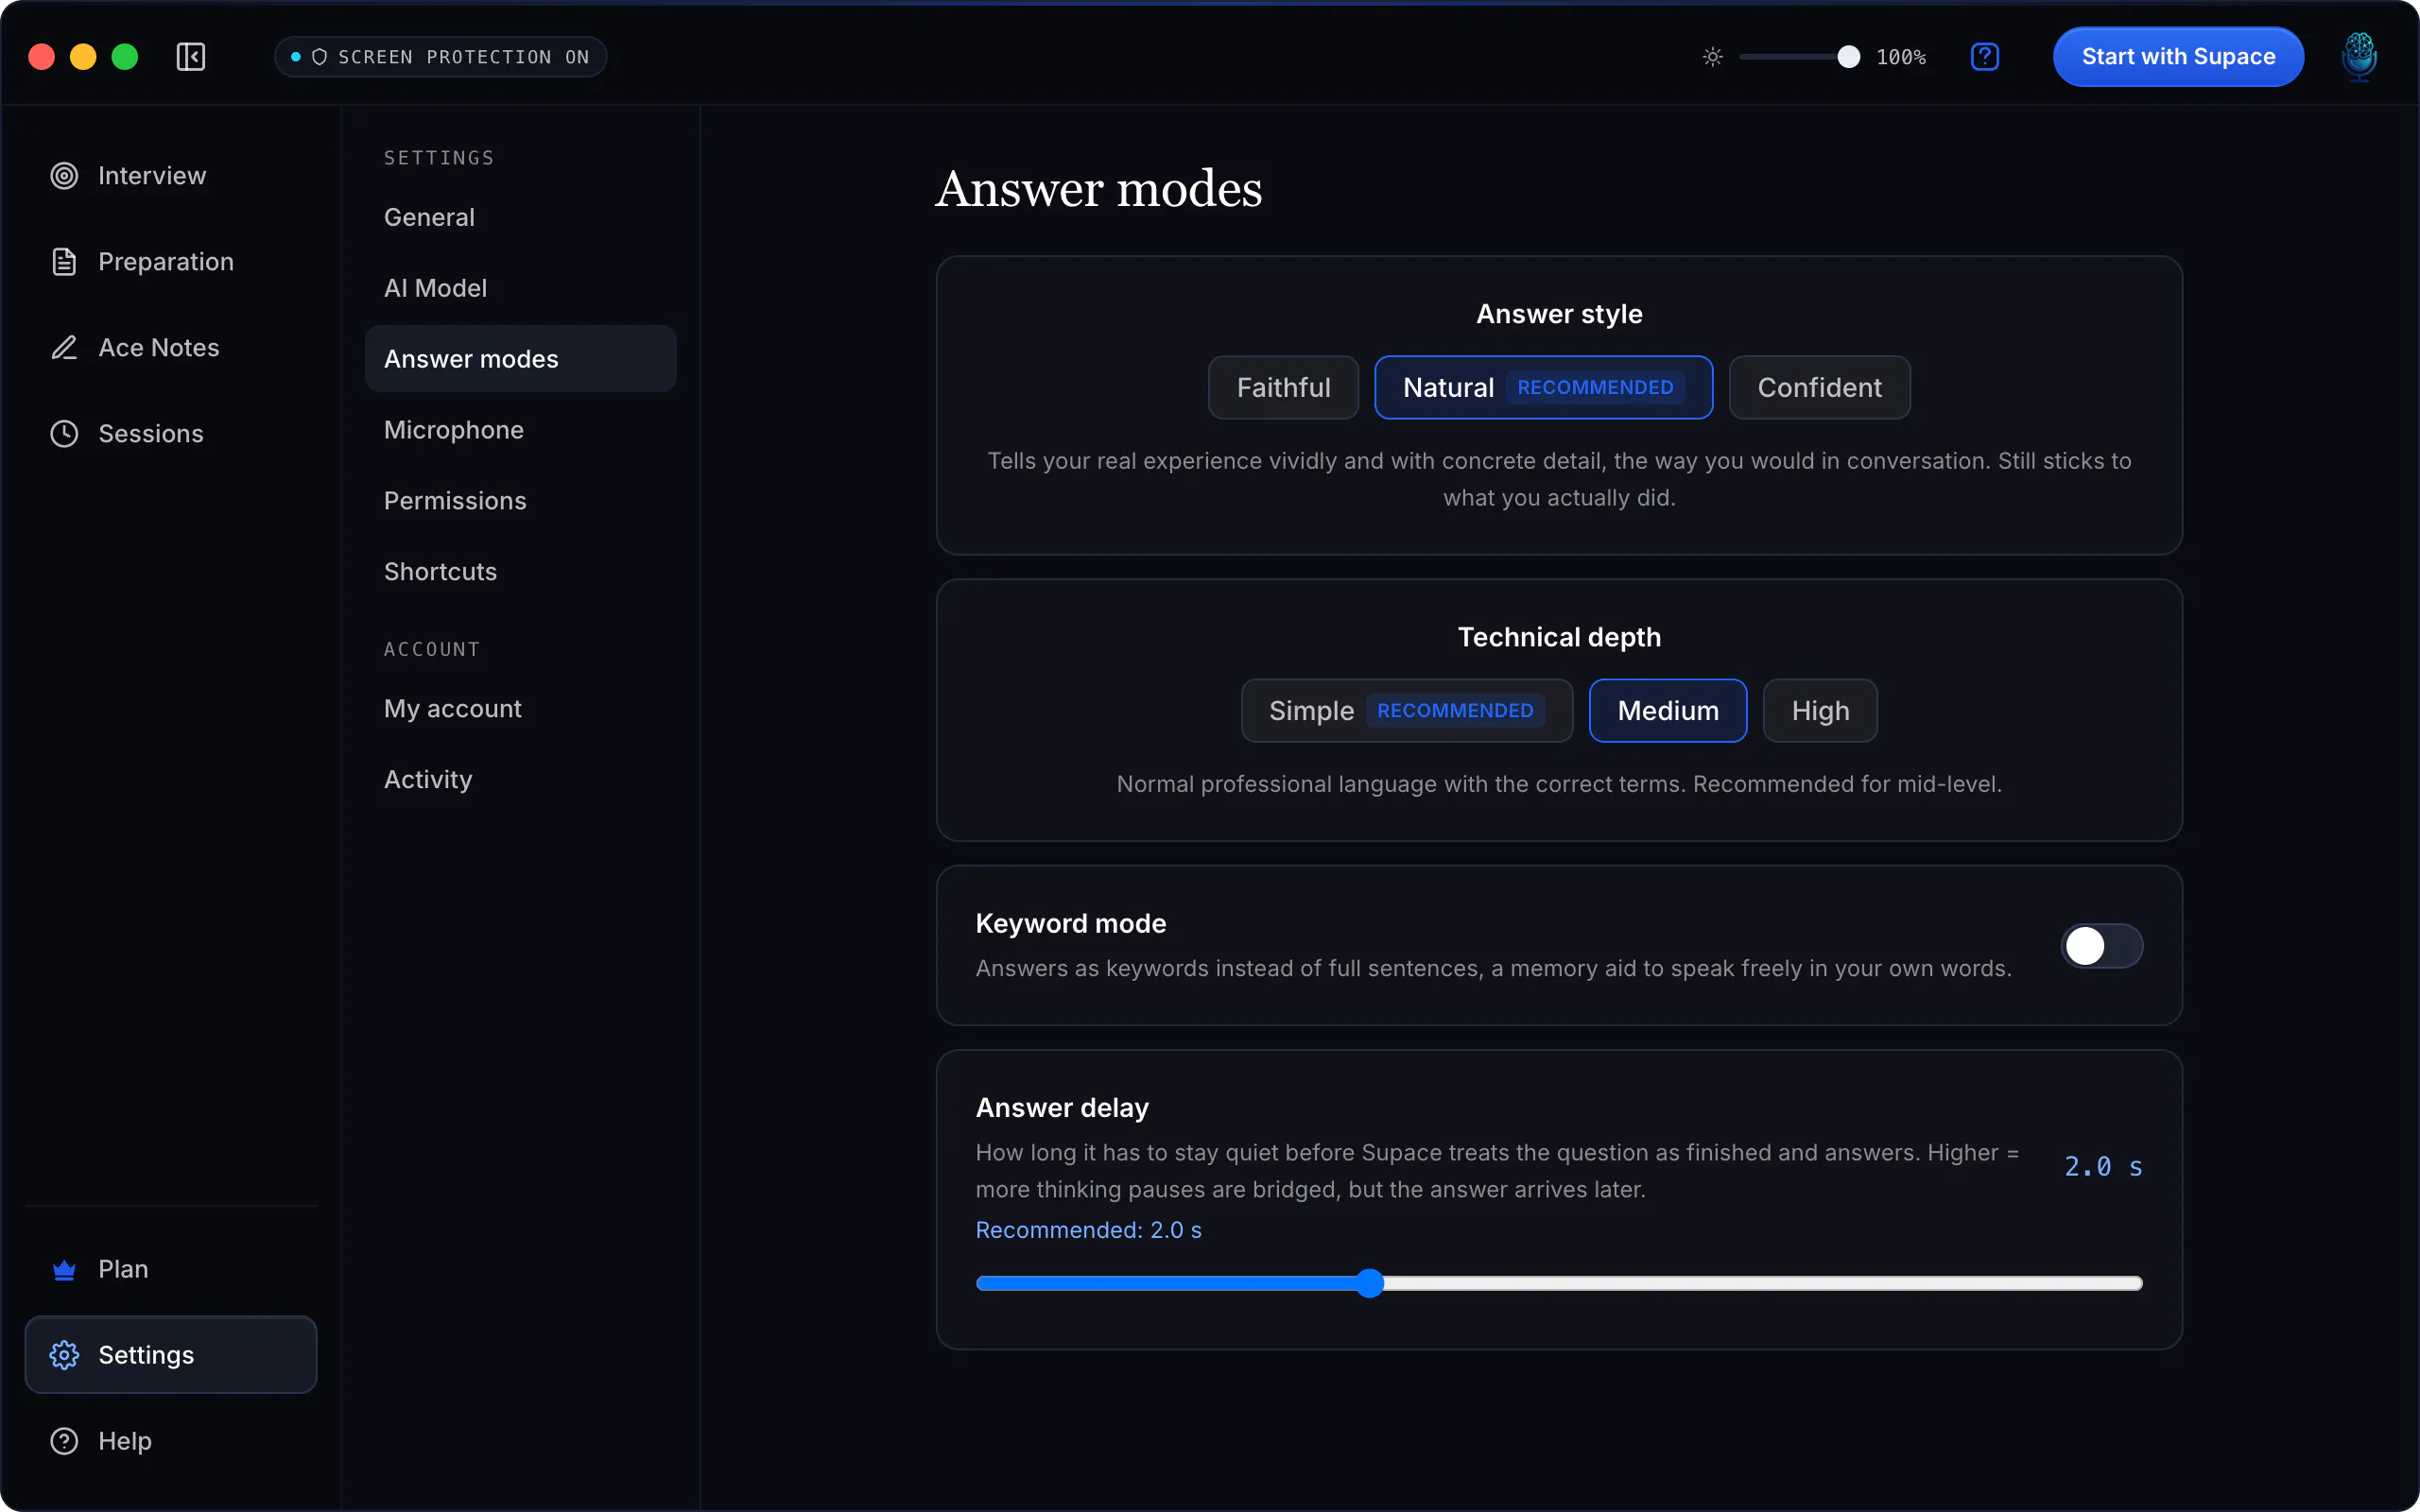
Task: Click the Help circle icon in sidebar
Action: pos(64,1441)
